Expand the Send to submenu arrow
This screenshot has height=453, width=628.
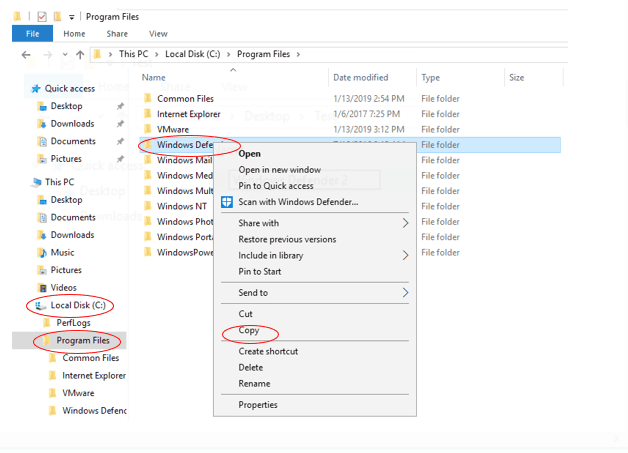click(405, 293)
